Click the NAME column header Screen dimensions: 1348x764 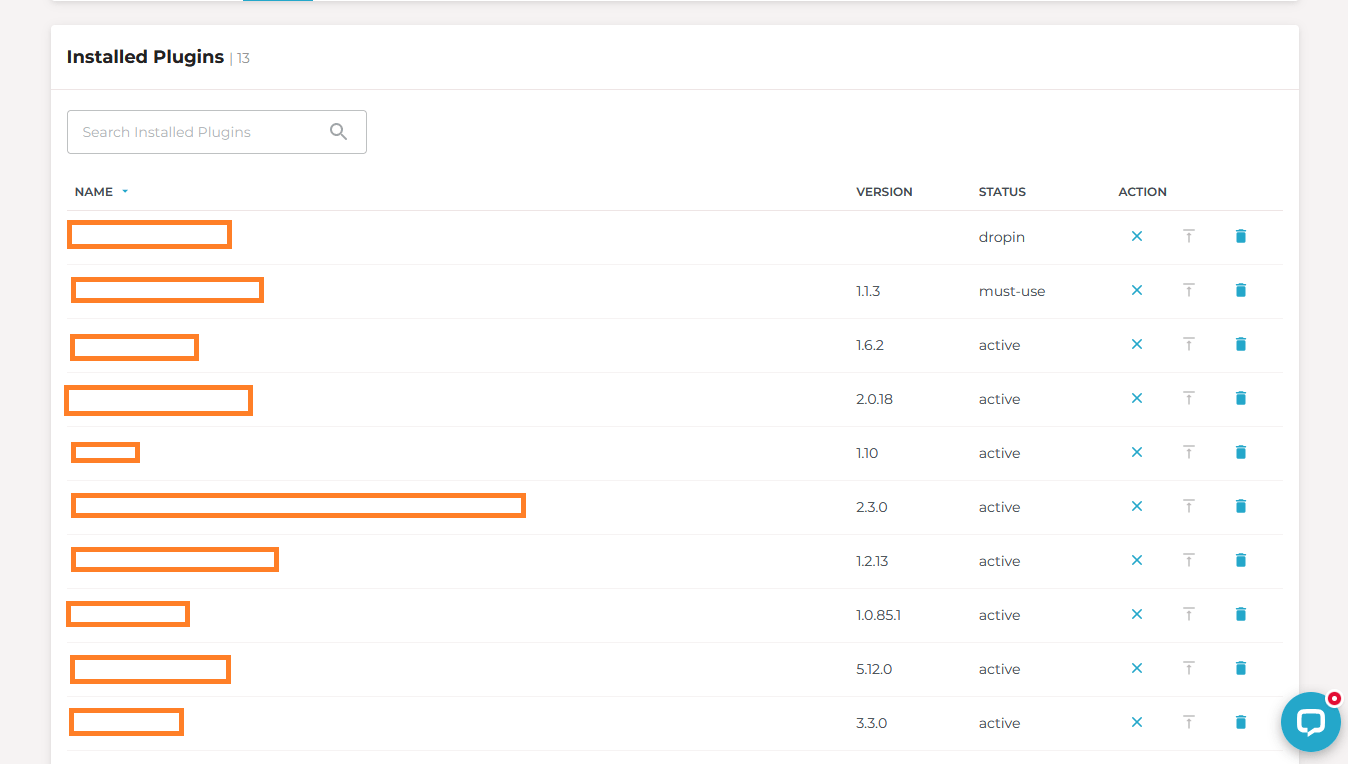click(94, 192)
